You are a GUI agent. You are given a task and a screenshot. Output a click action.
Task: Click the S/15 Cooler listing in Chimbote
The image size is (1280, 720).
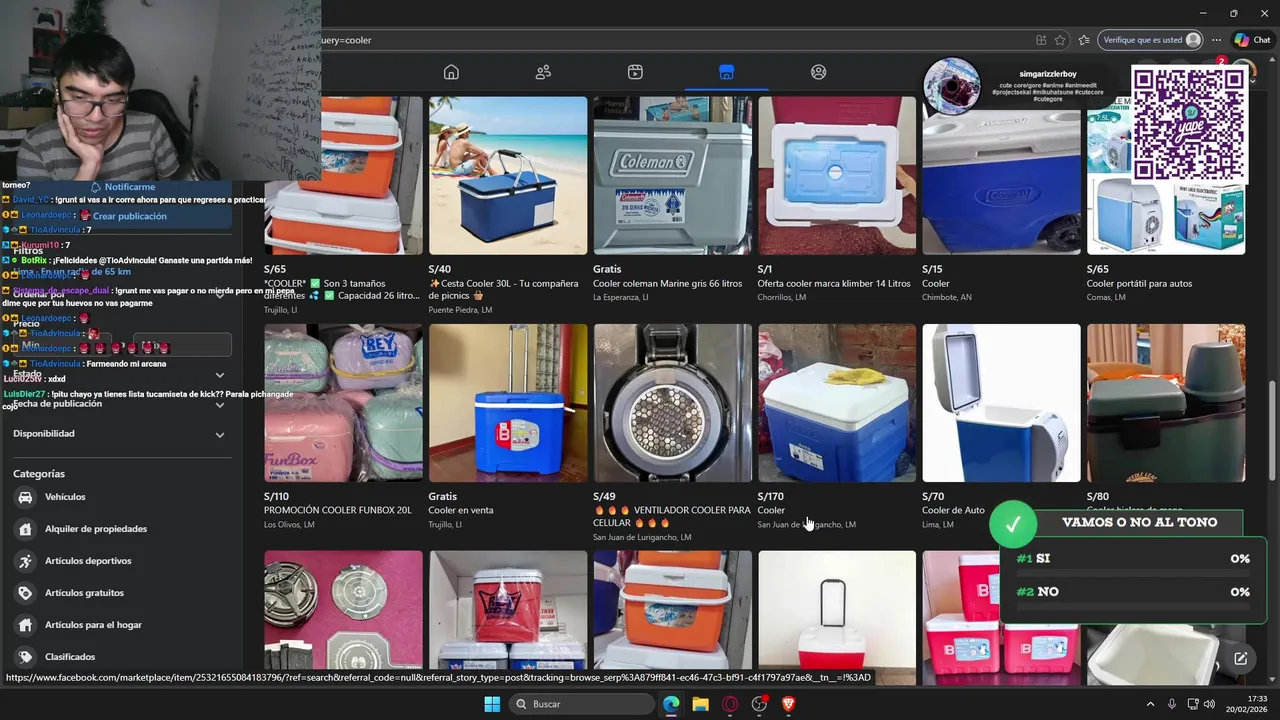[1001, 200]
